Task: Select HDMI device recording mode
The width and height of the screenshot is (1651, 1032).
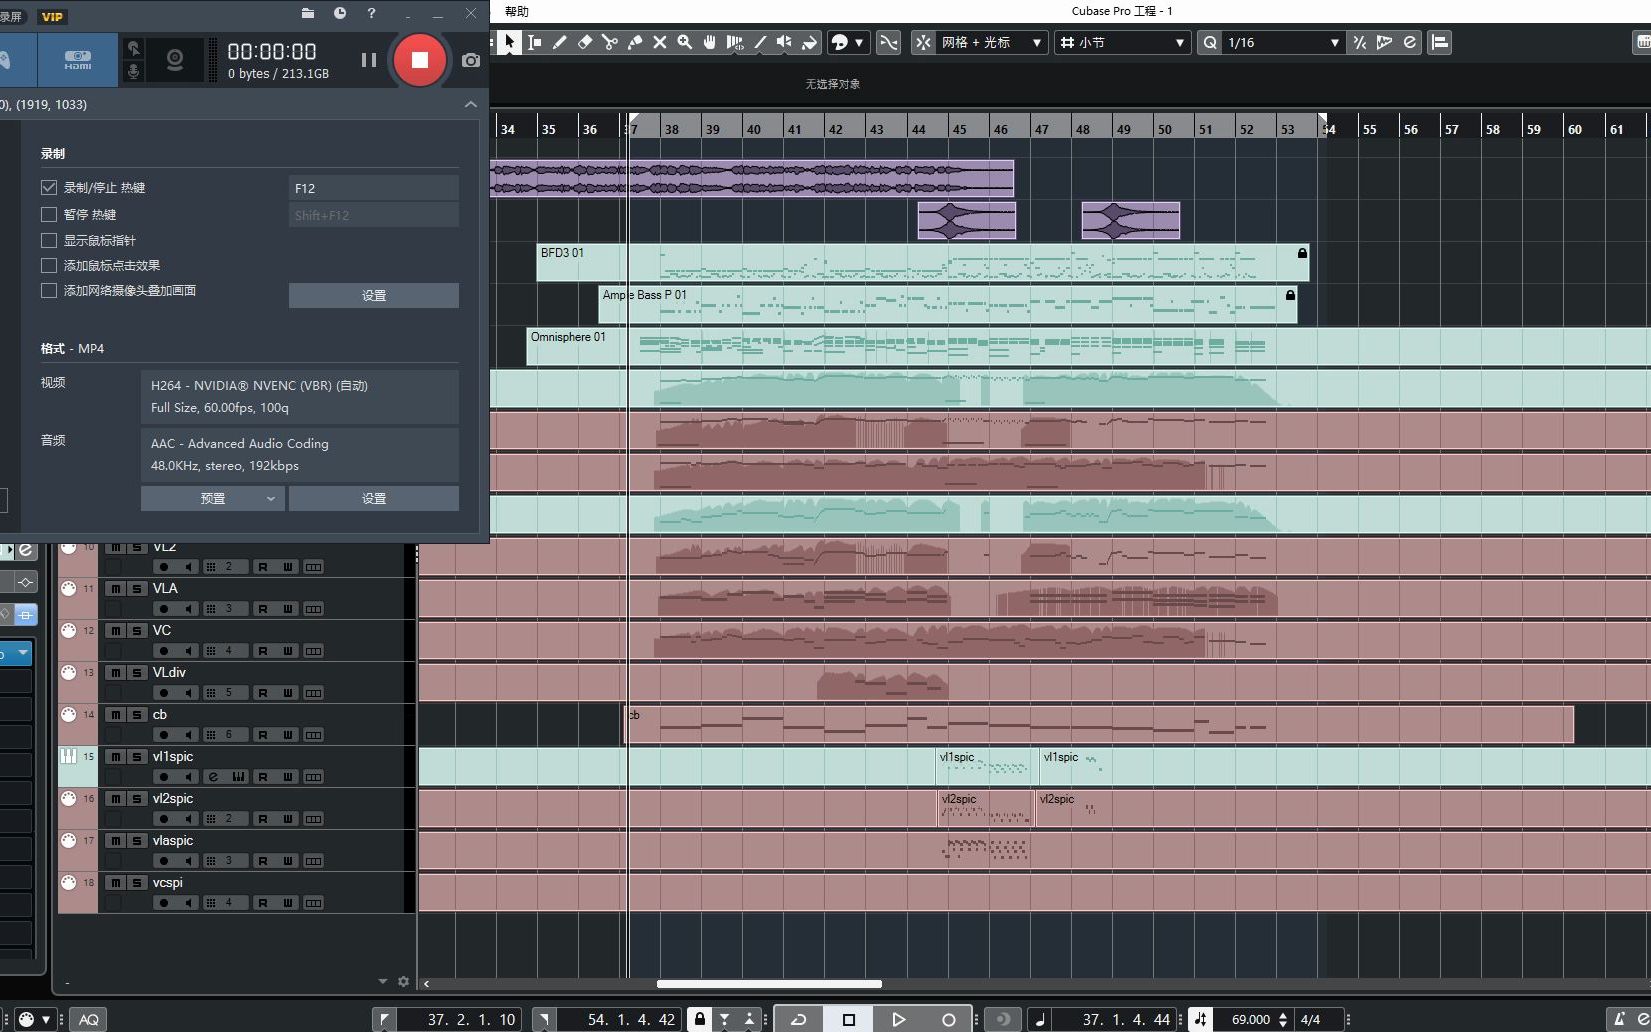Action: pyautogui.click(x=78, y=60)
